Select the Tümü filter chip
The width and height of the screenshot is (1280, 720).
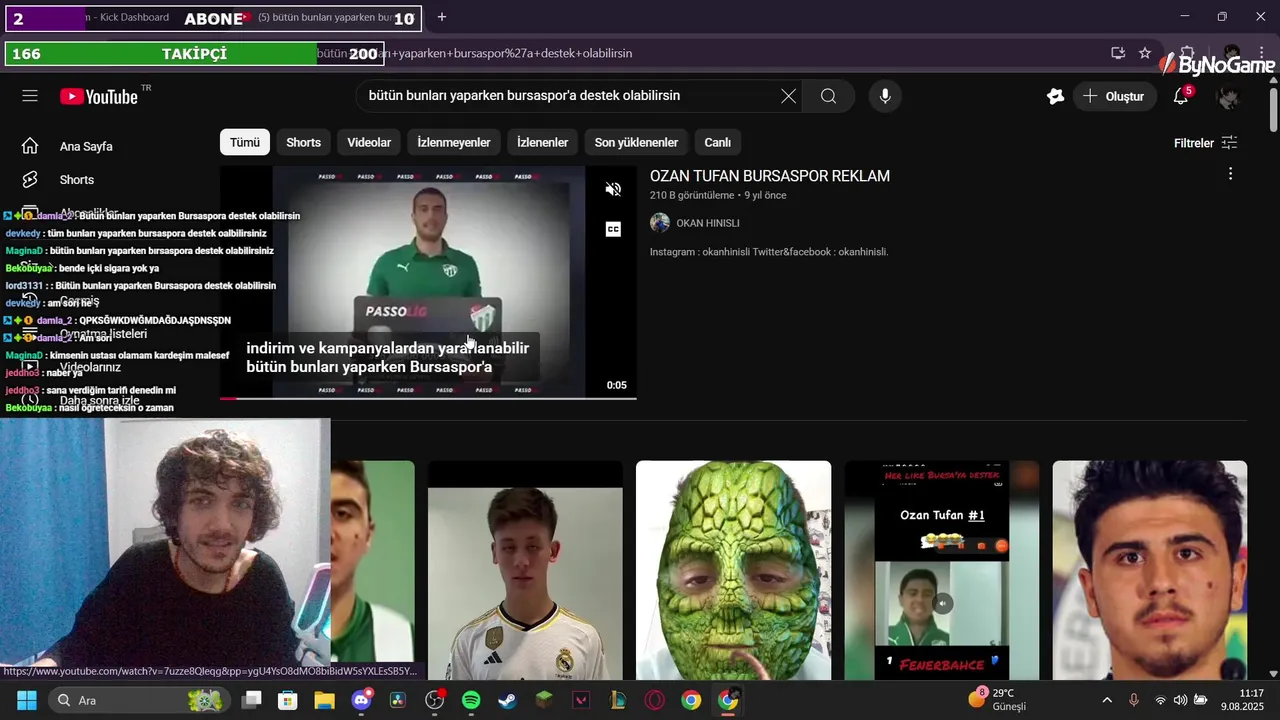(245, 142)
